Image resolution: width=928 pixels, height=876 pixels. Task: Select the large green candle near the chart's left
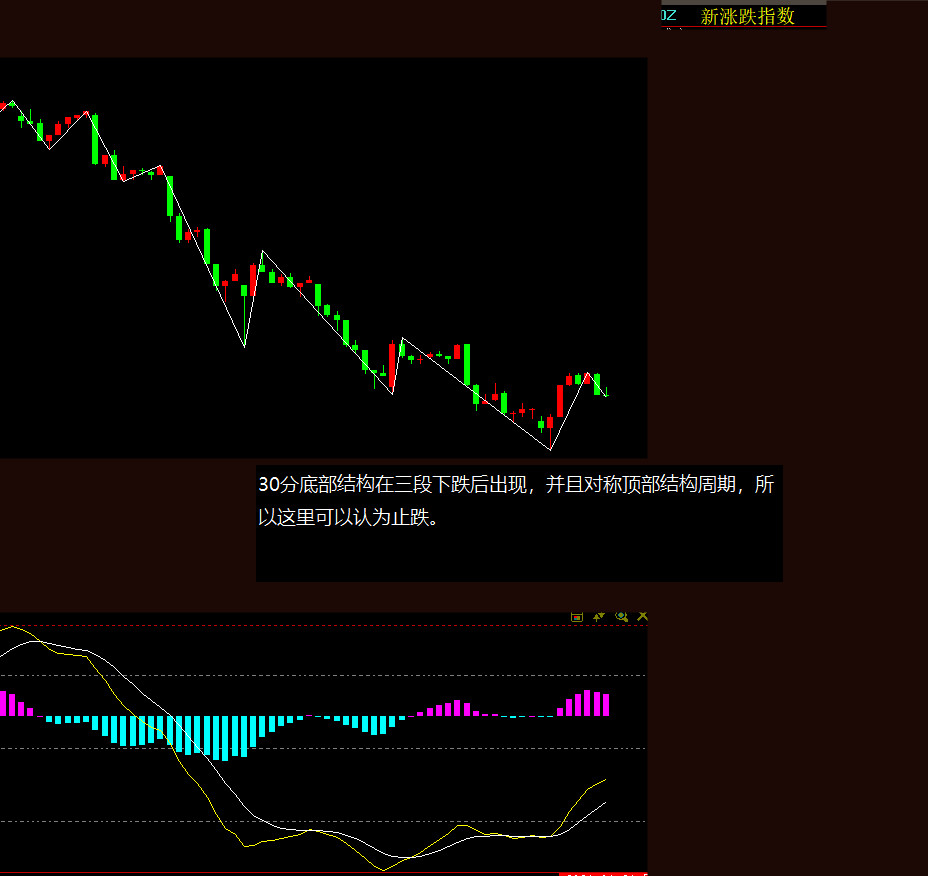(95, 139)
